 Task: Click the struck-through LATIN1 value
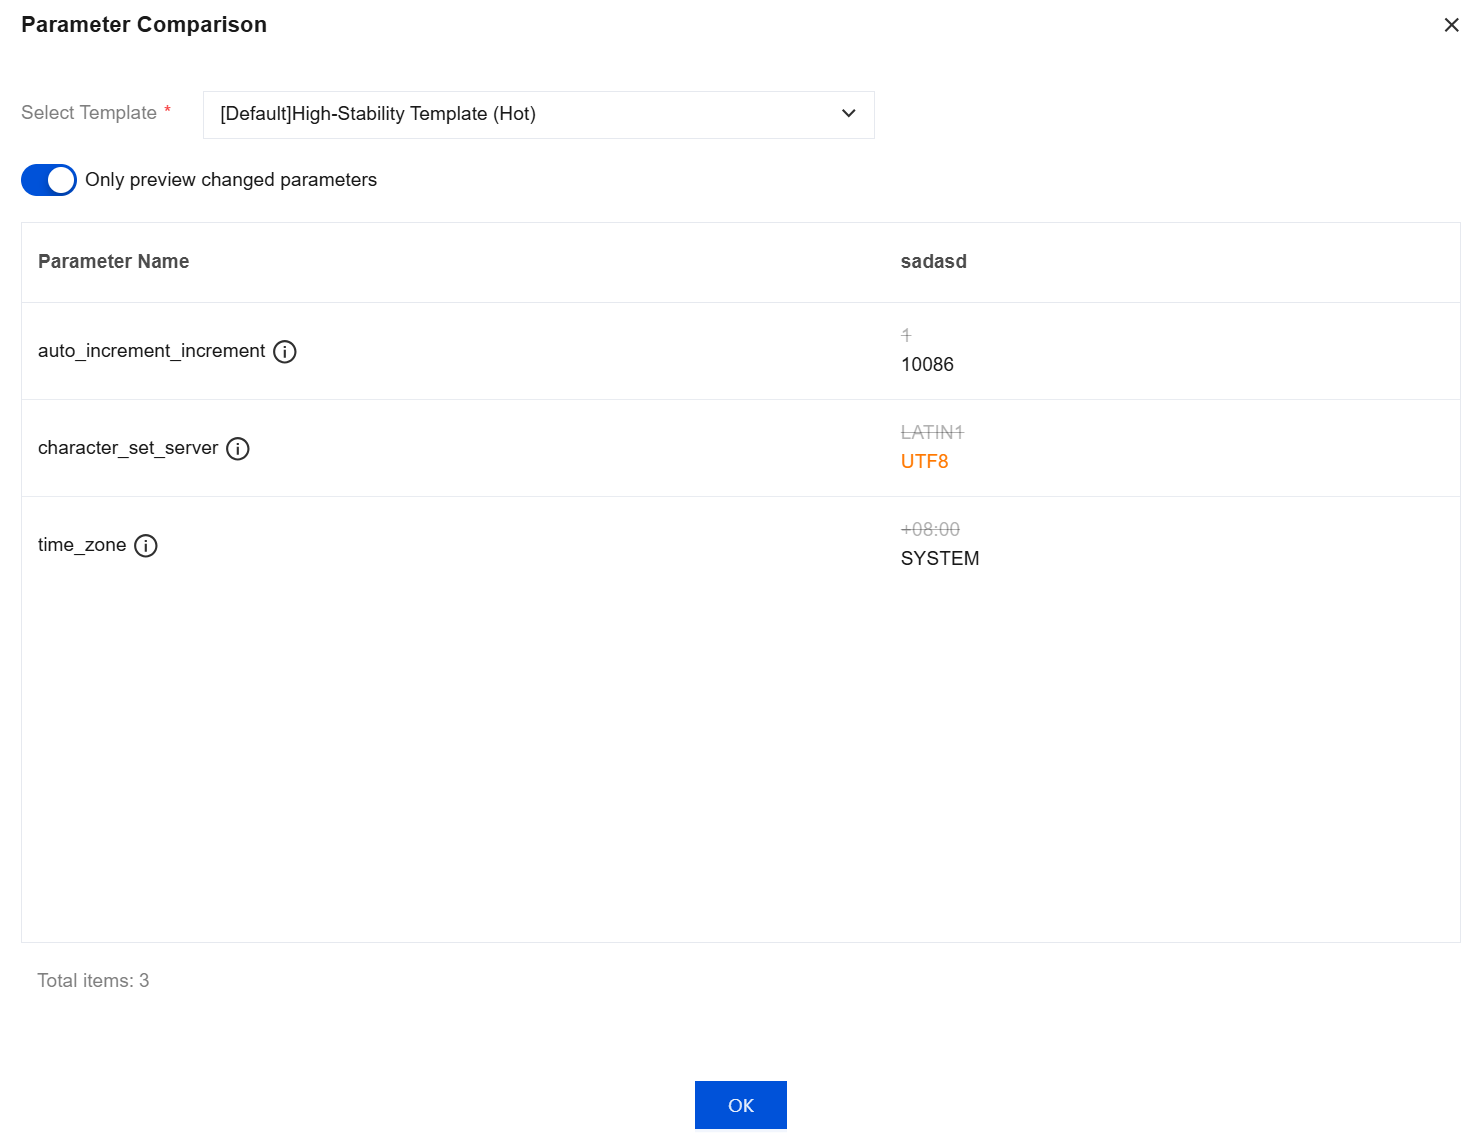931,433
